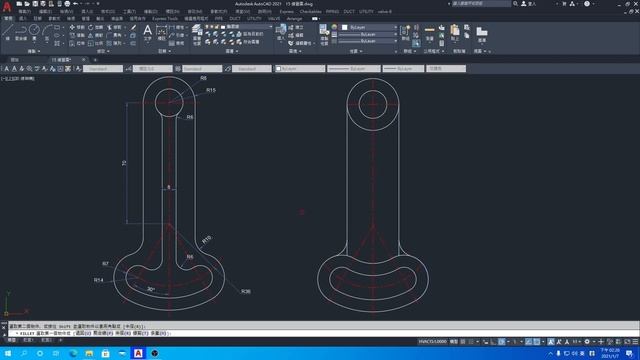
Task: Click the white color swatch in properties panel
Action: [344, 27]
